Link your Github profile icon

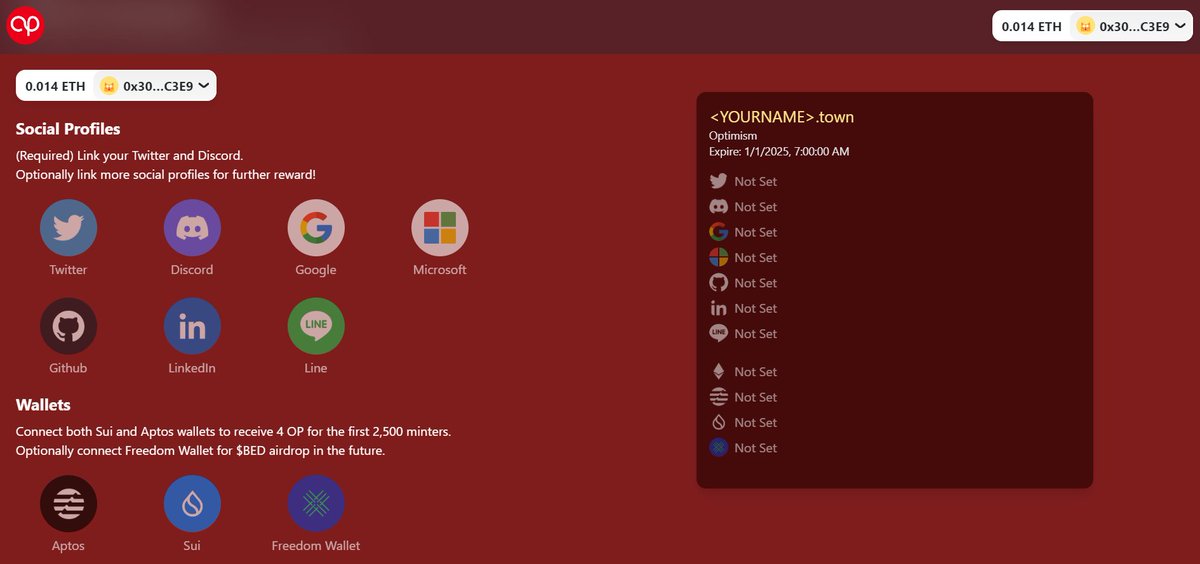point(68,326)
